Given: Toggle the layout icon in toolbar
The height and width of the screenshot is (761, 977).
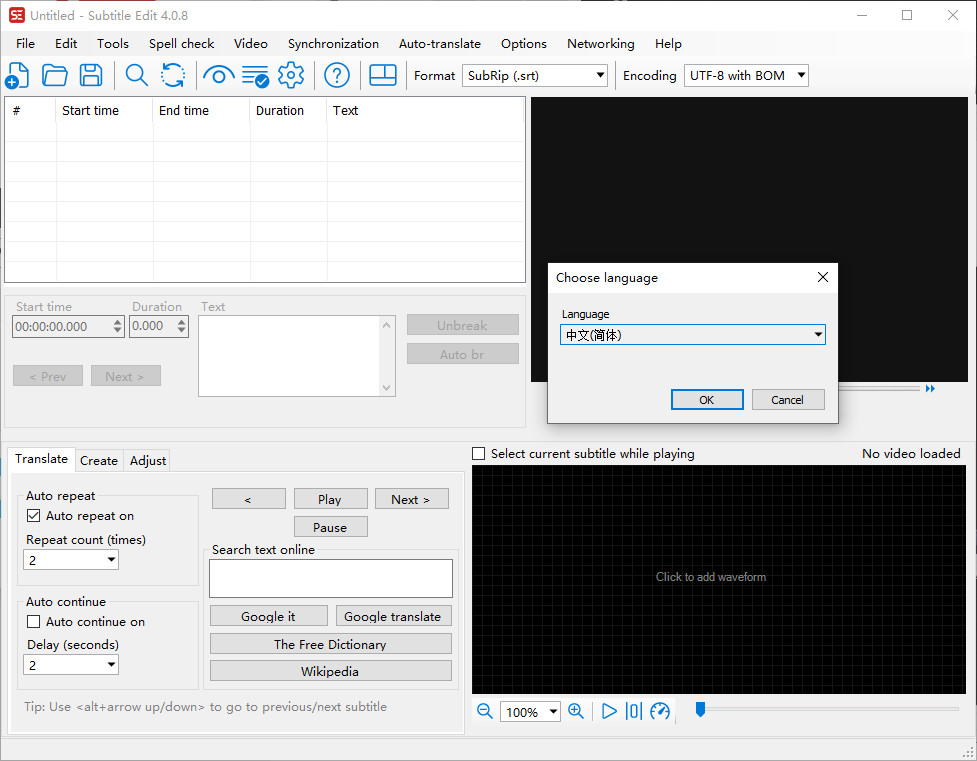Looking at the screenshot, I should point(383,75).
